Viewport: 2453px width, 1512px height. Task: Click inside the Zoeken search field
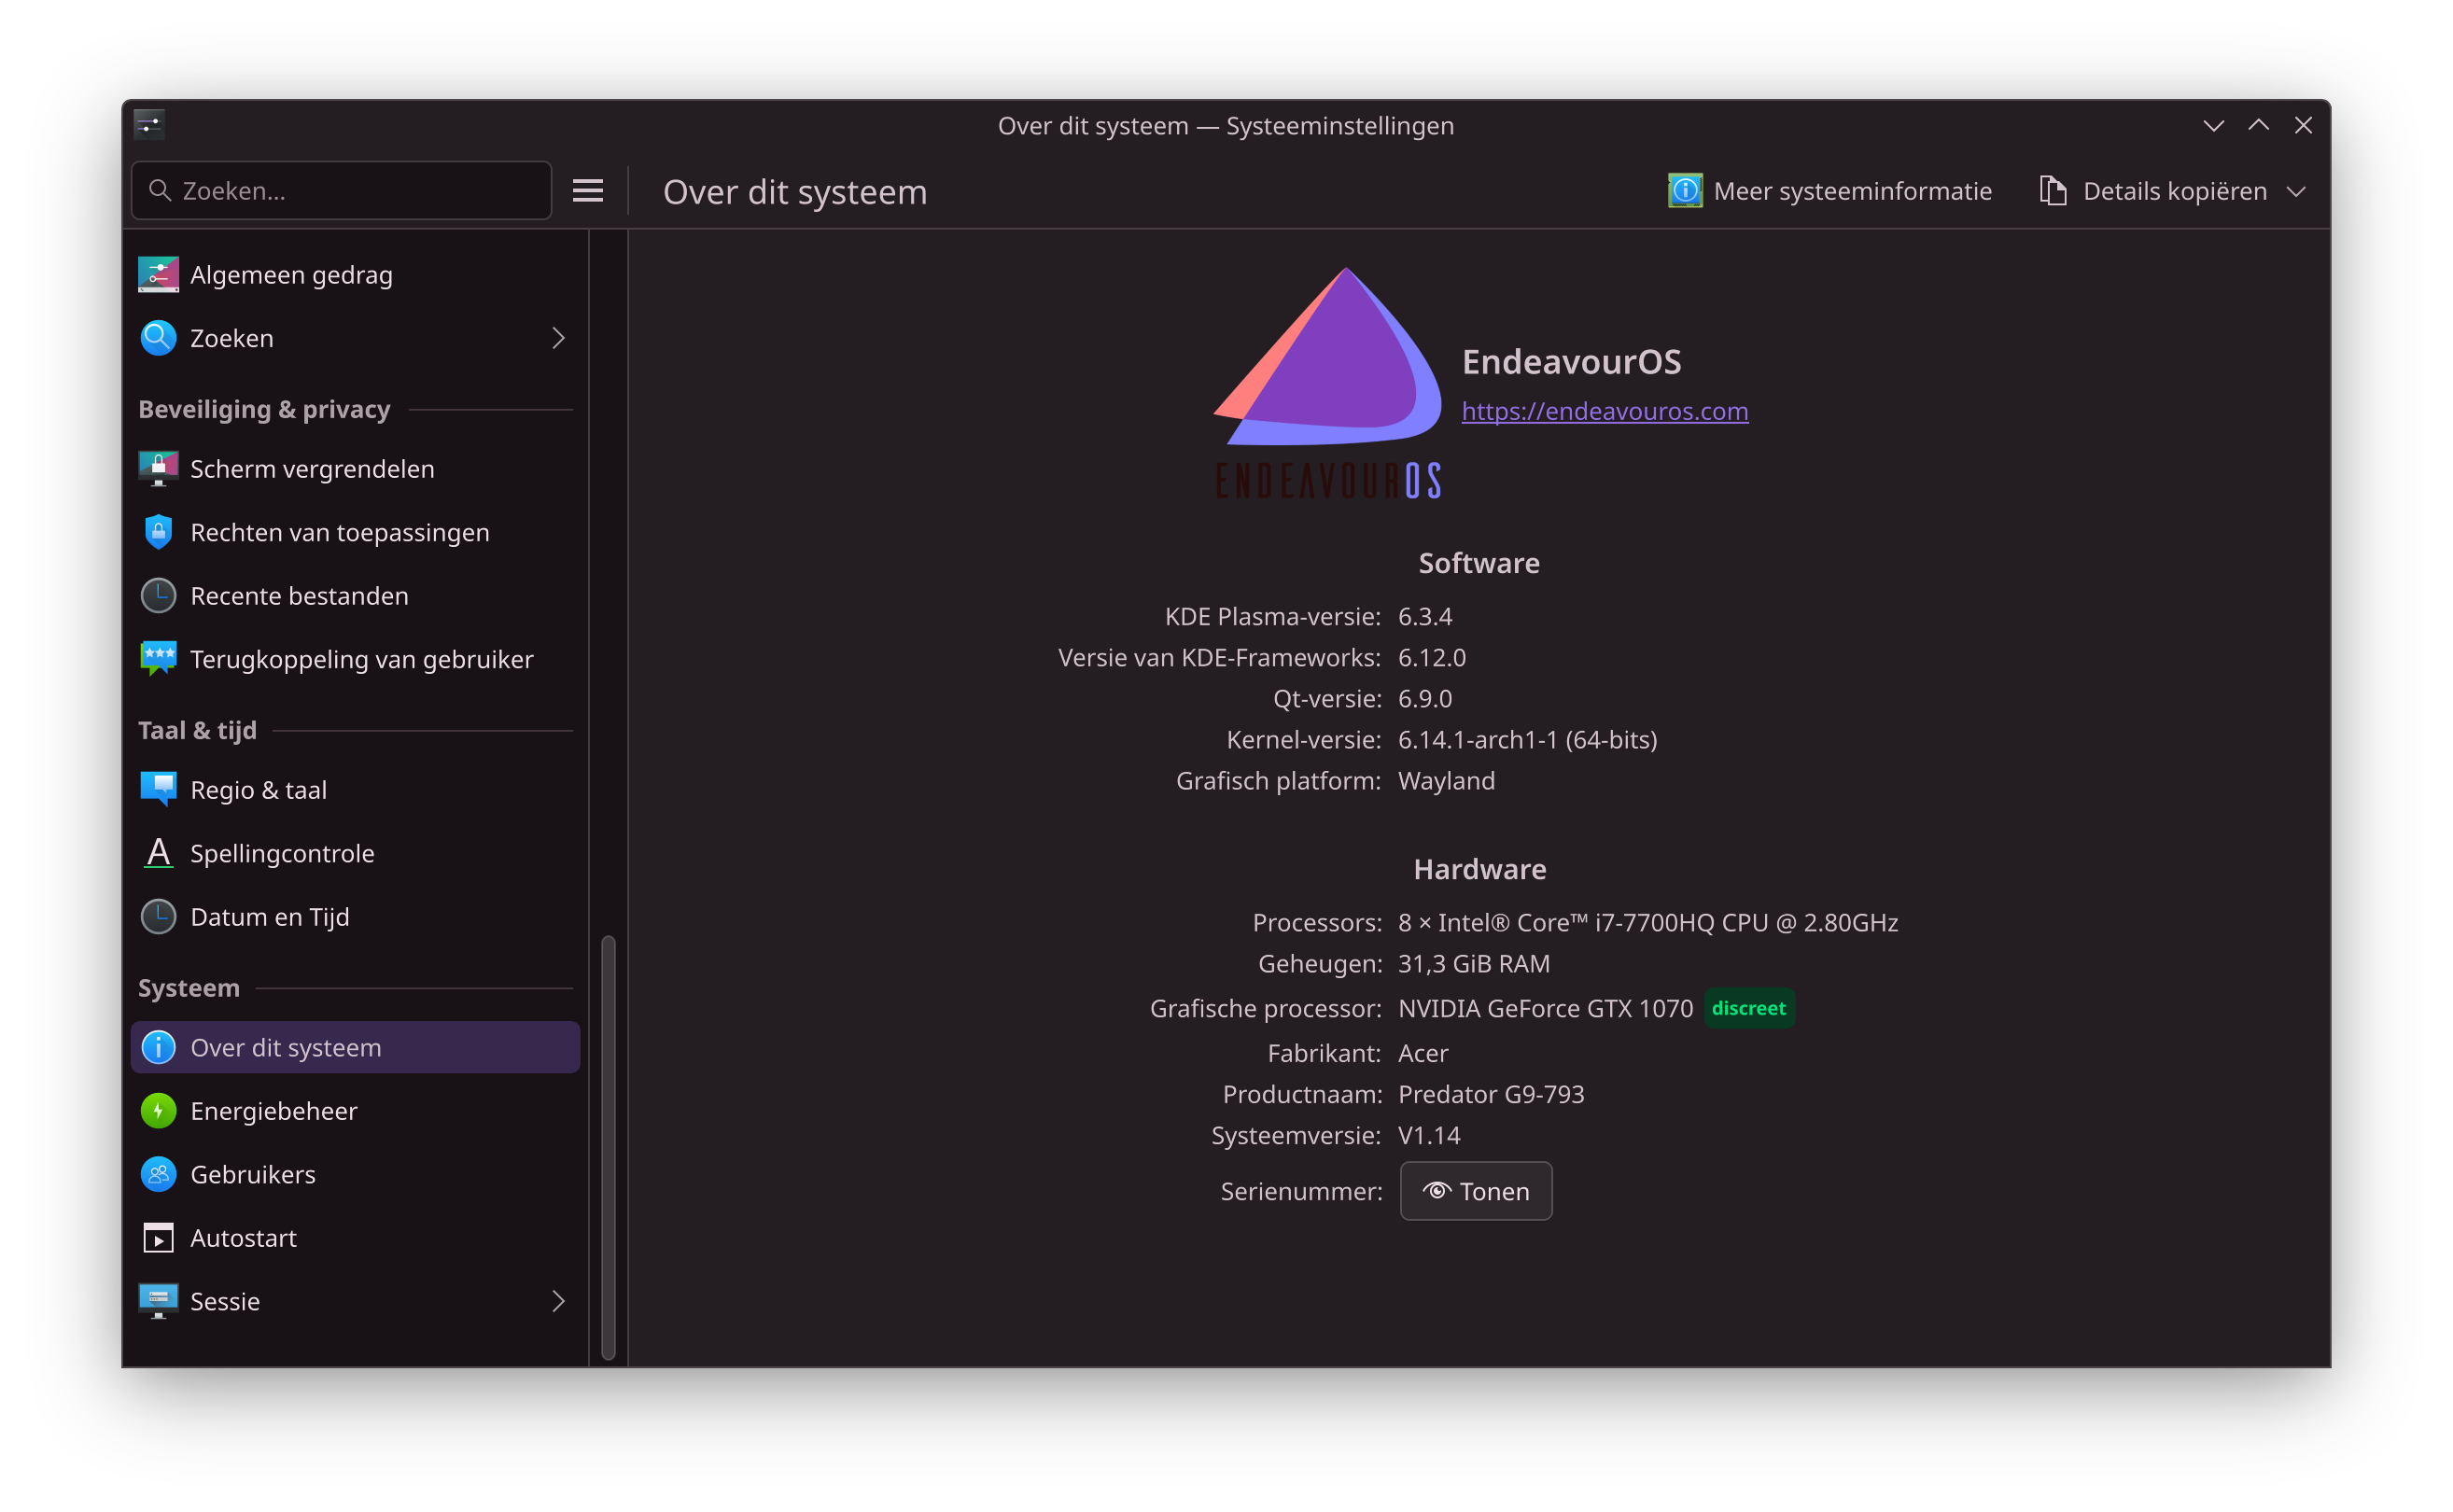342,190
